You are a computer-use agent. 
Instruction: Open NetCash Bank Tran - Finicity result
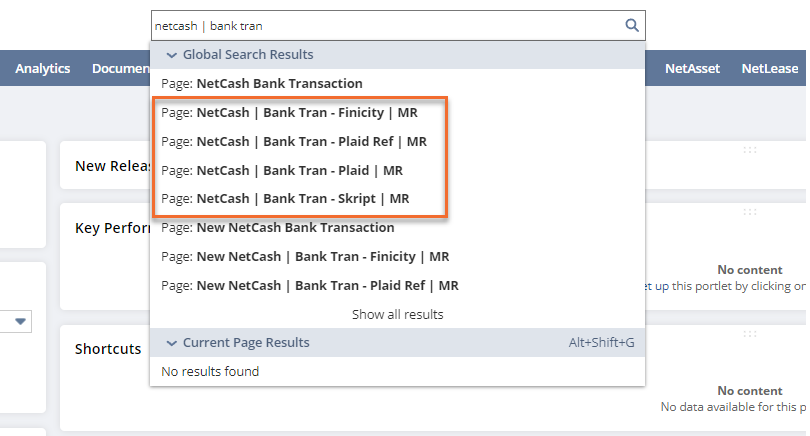click(289, 113)
